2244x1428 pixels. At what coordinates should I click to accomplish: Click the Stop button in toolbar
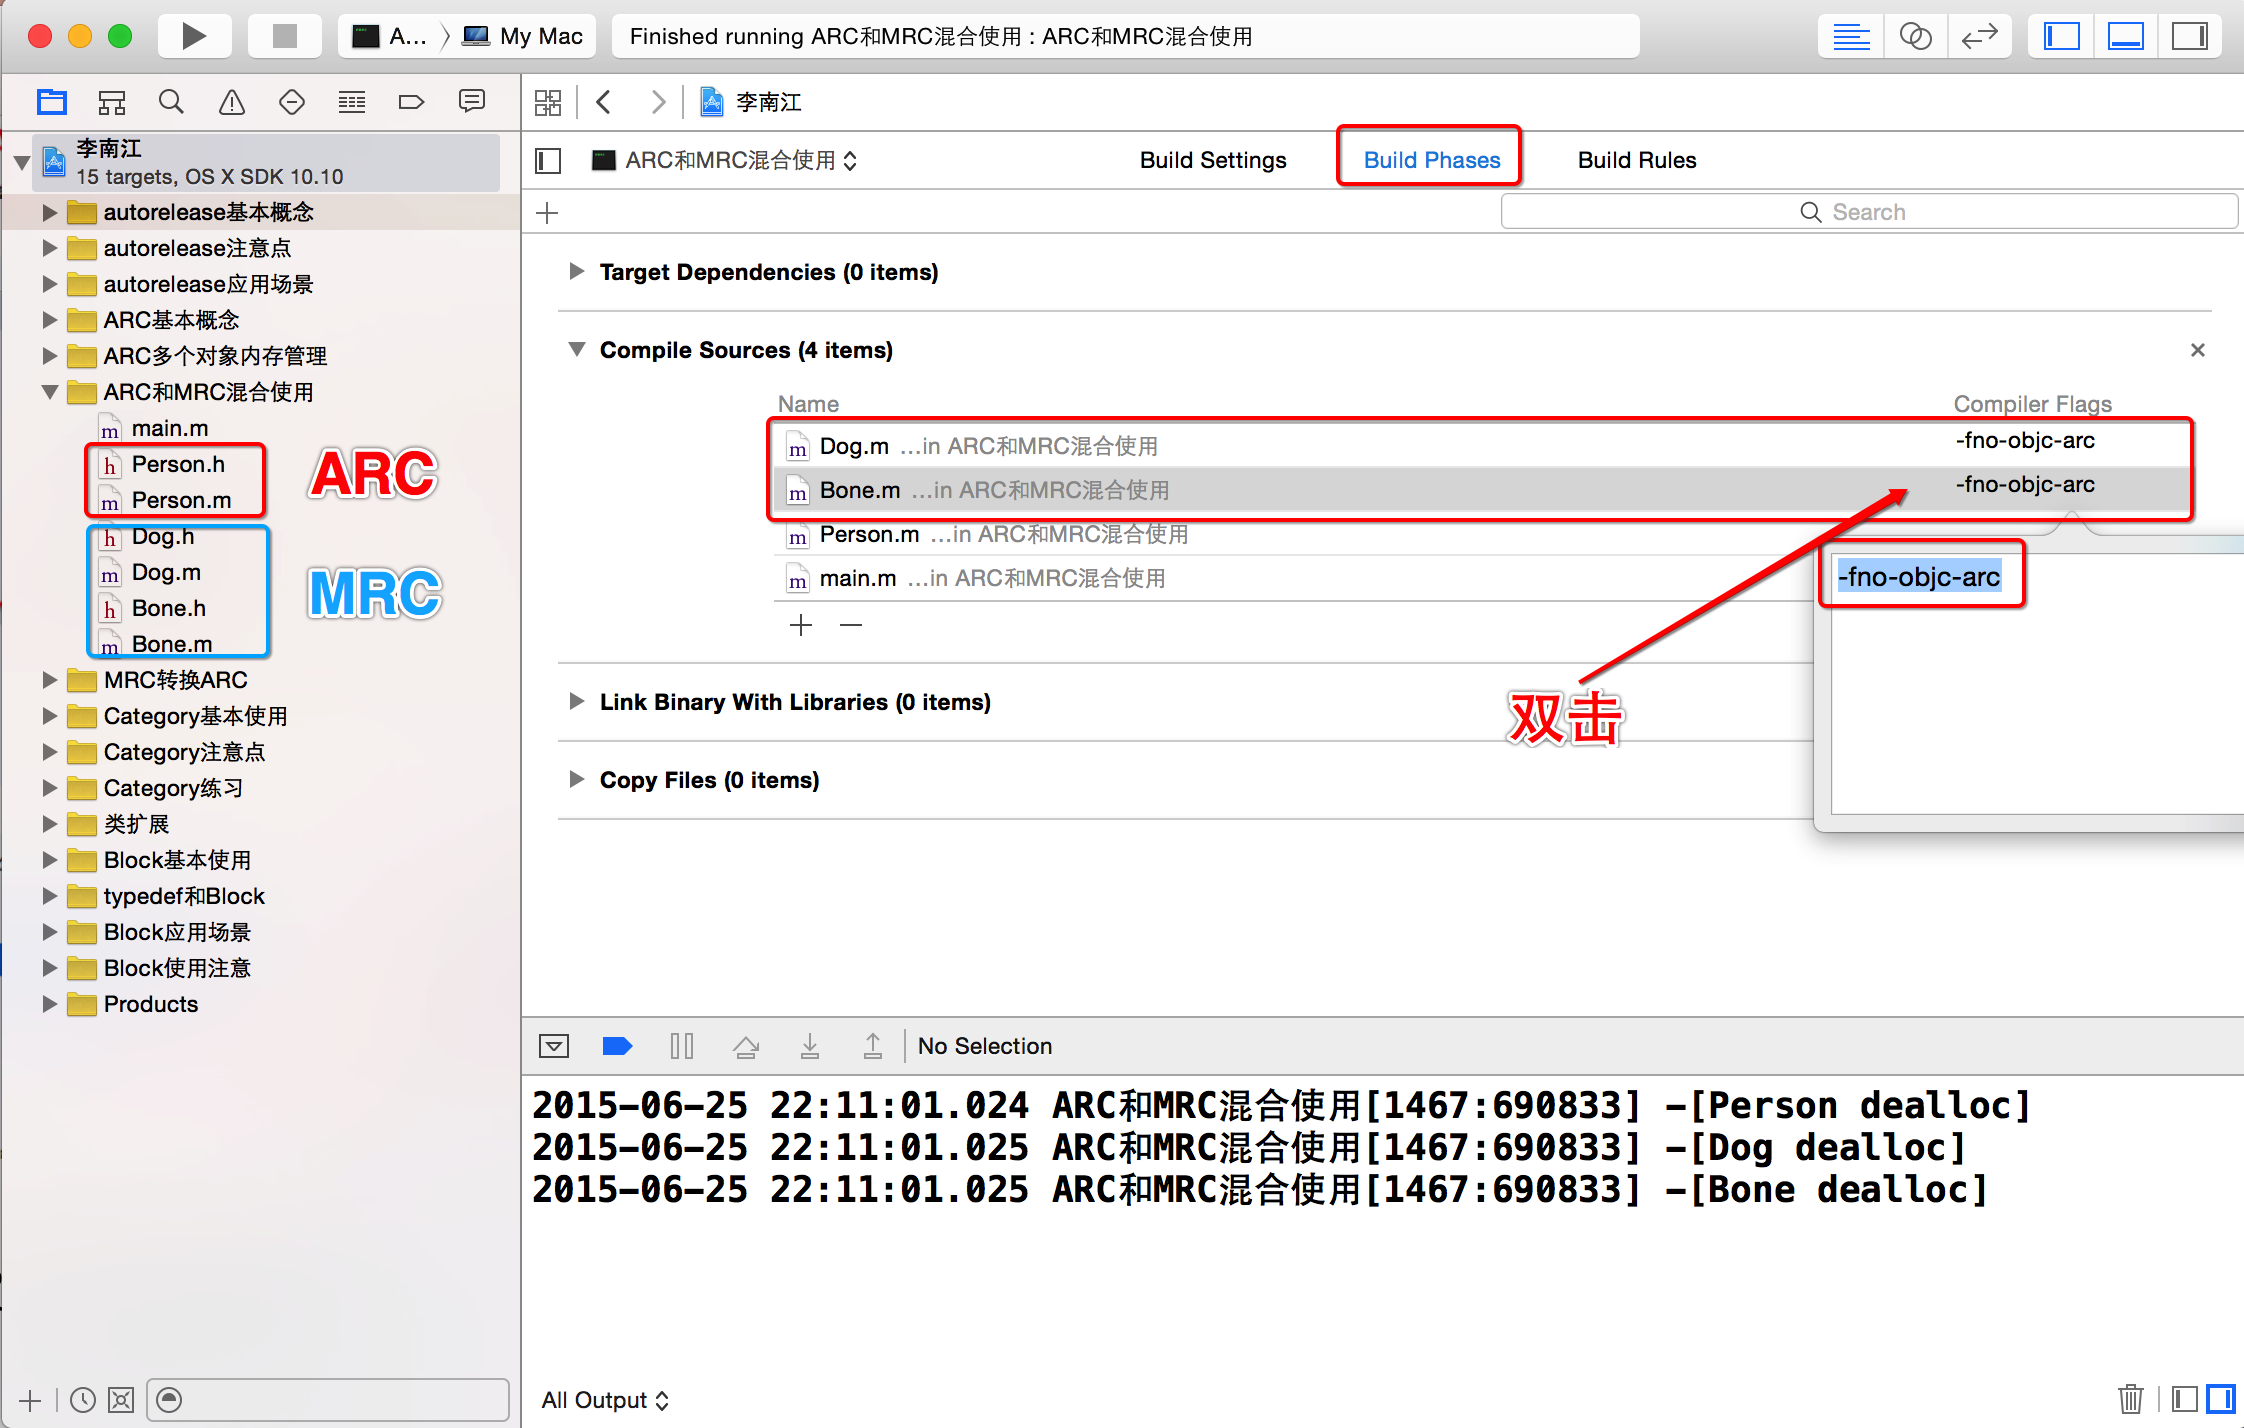point(285,36)
